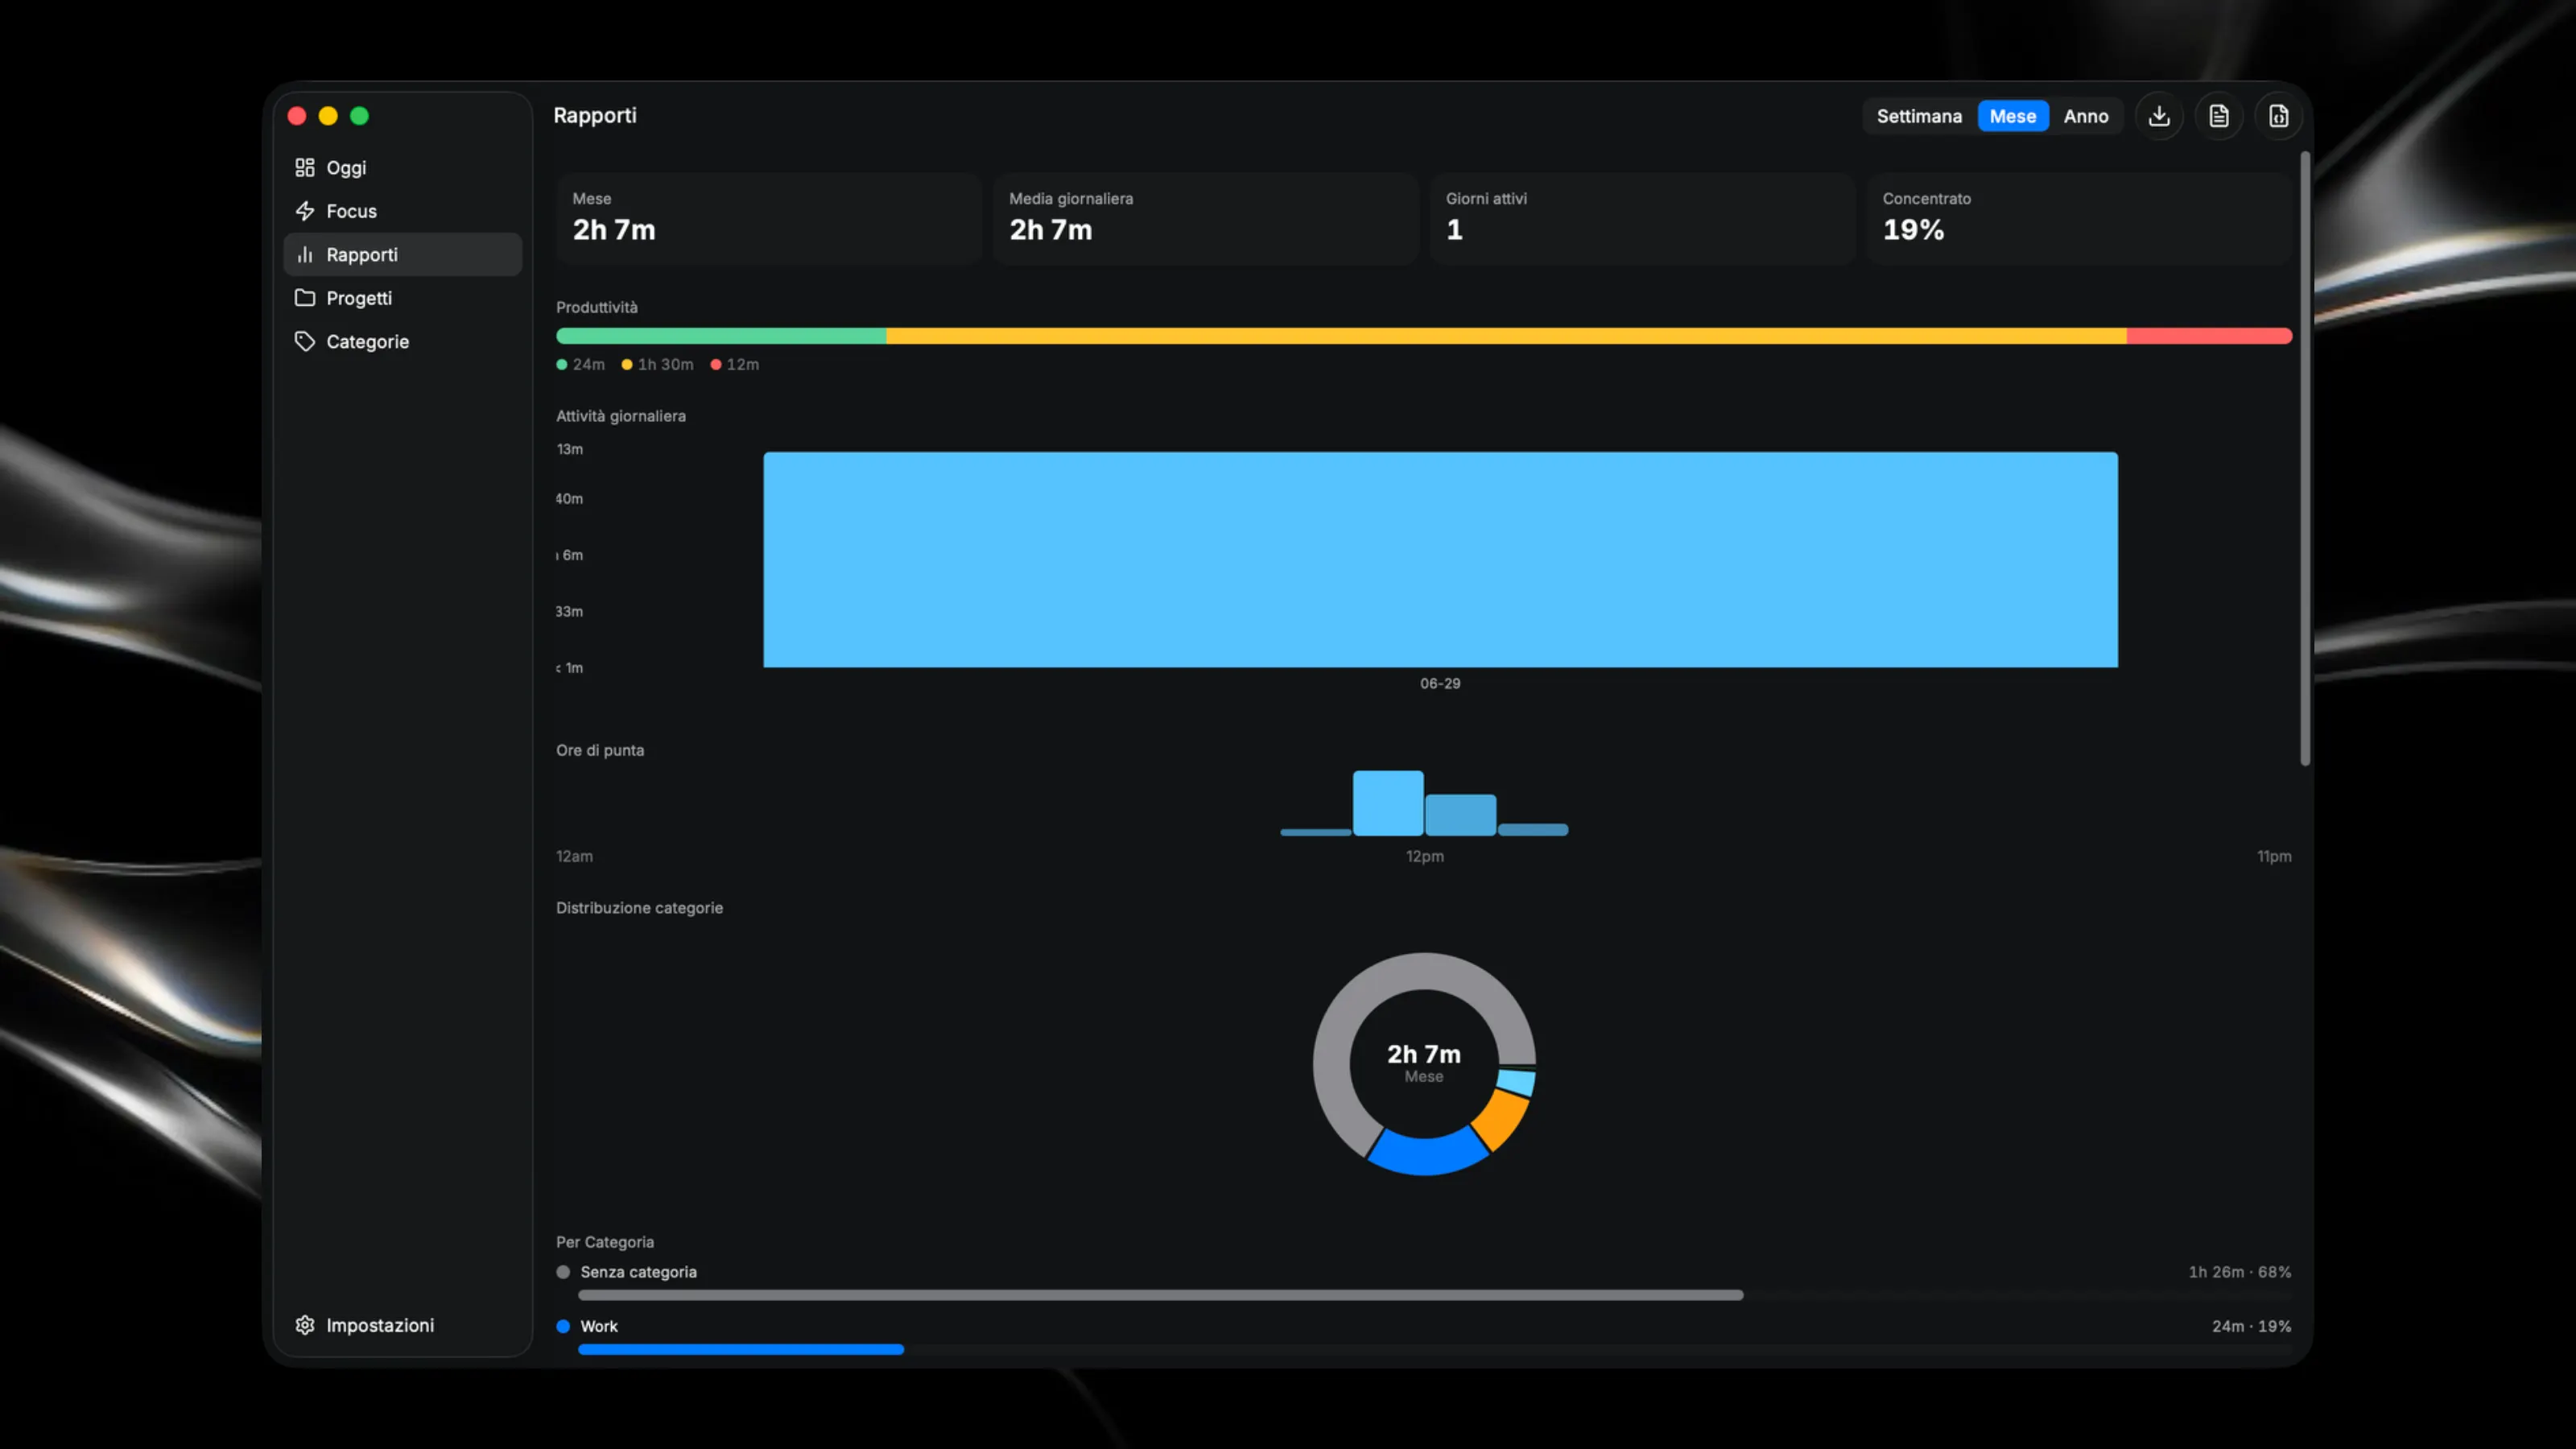Click the blue Work progress bar

741,1350
